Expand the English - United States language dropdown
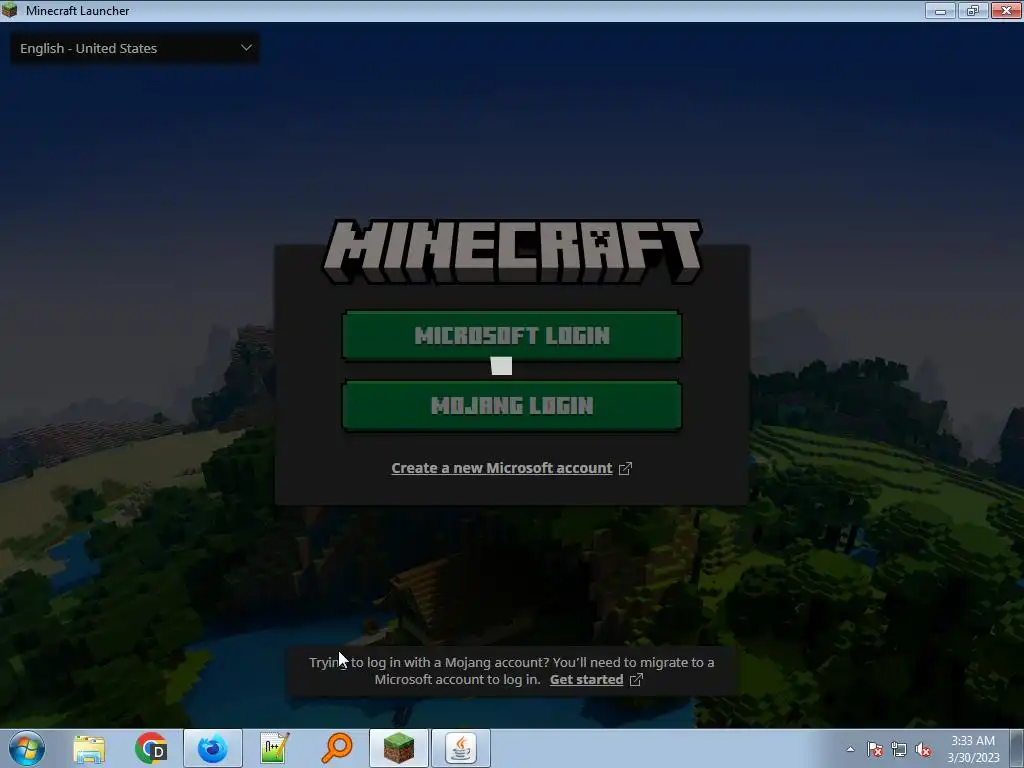Image resolution: width=1024 pixels, height=768 pixels. point(135,48)
